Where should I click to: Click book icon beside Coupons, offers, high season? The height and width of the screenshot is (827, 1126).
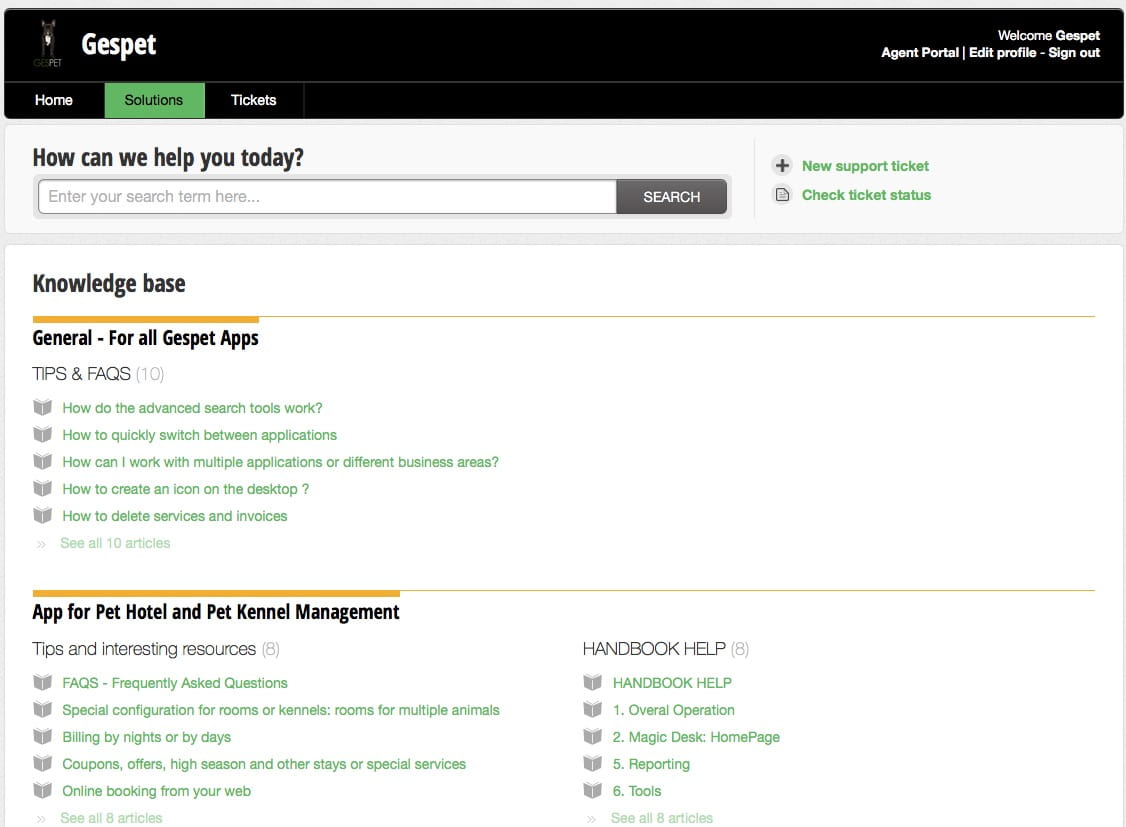(43, 764)
